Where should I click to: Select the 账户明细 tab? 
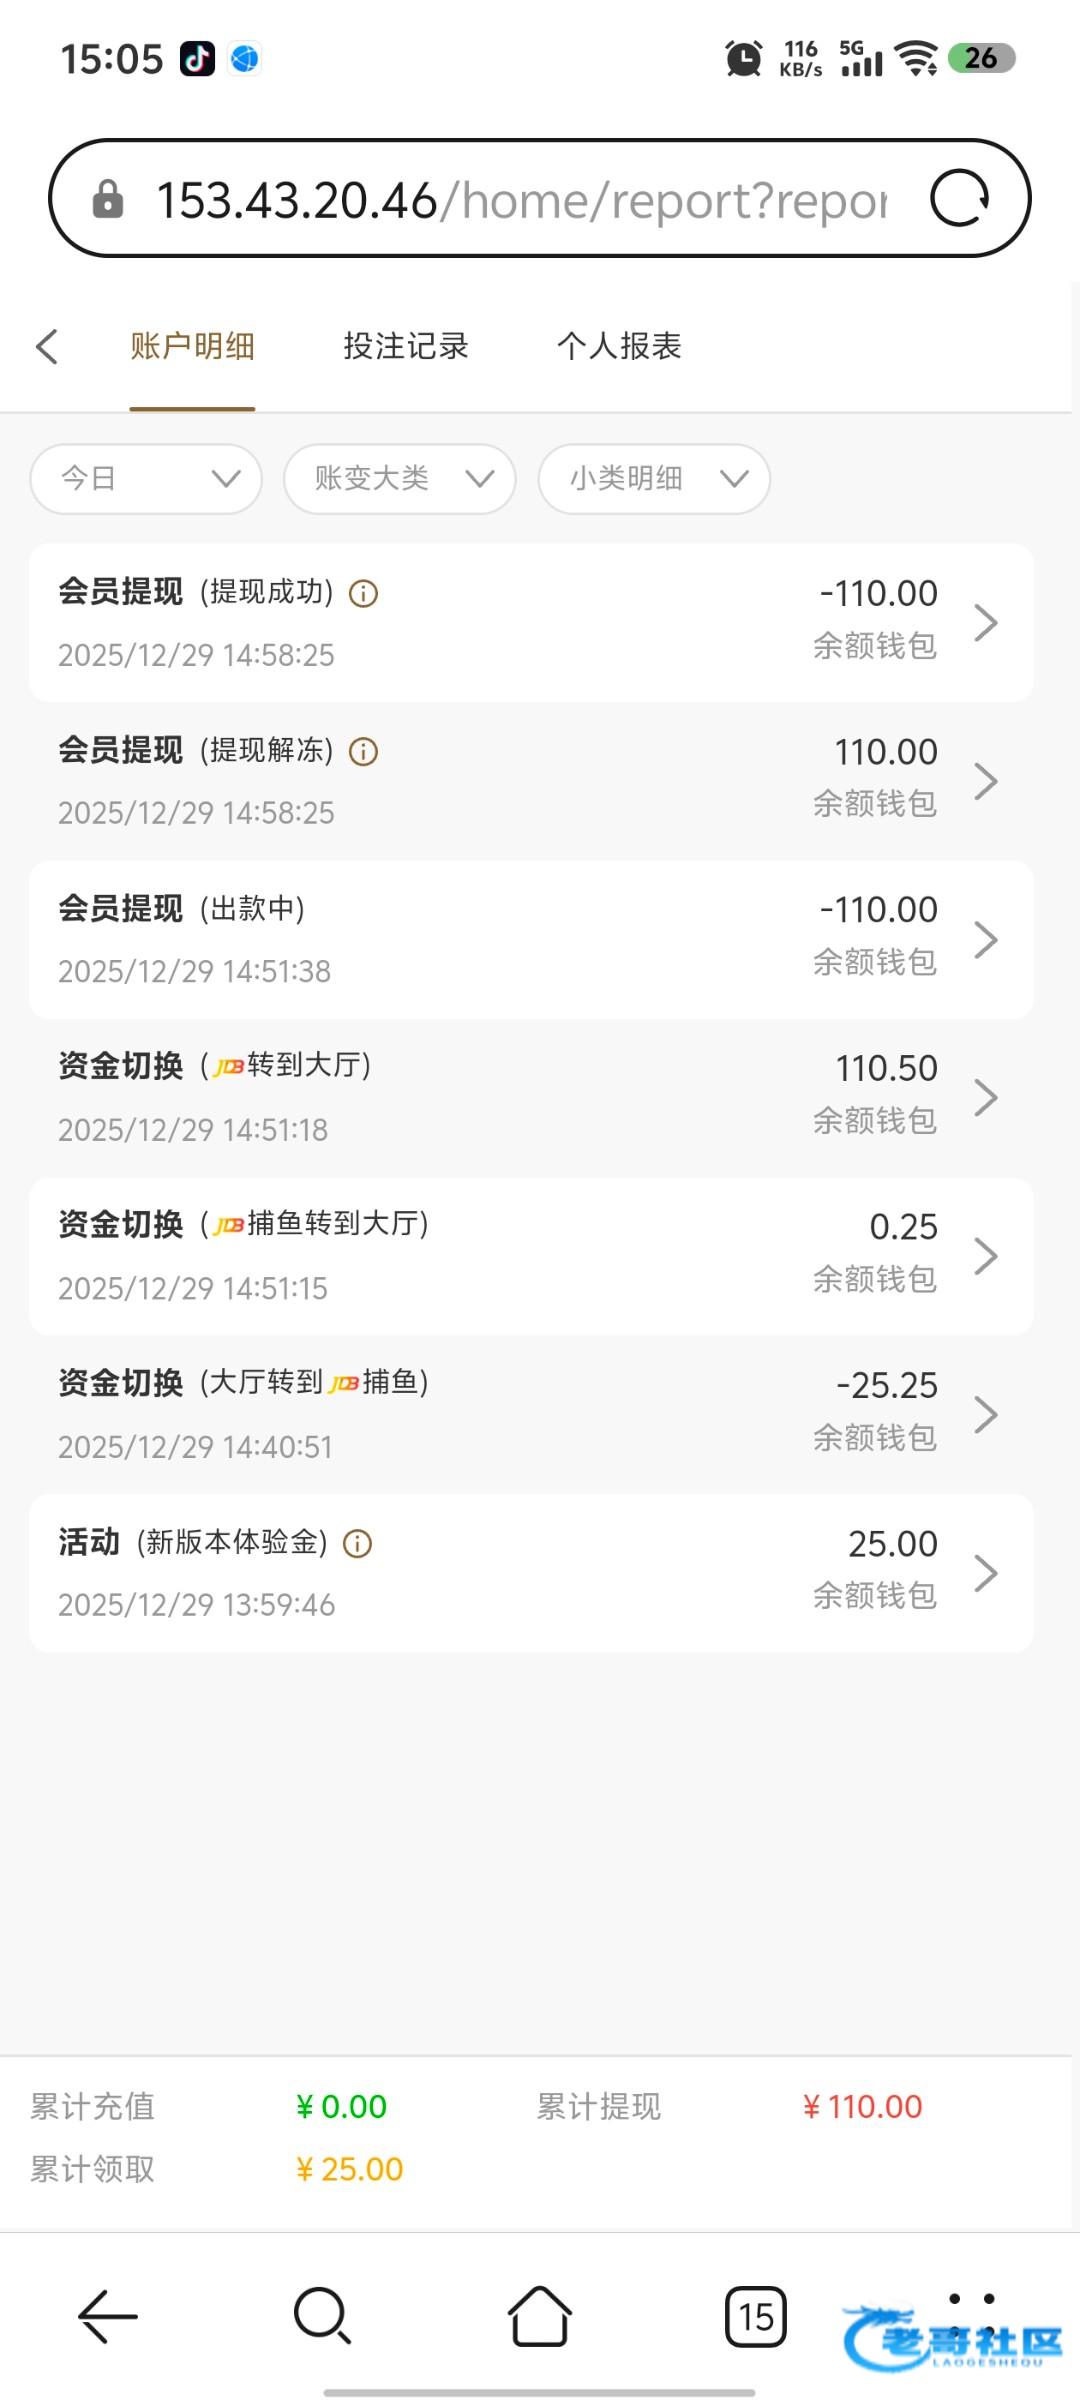192,347
